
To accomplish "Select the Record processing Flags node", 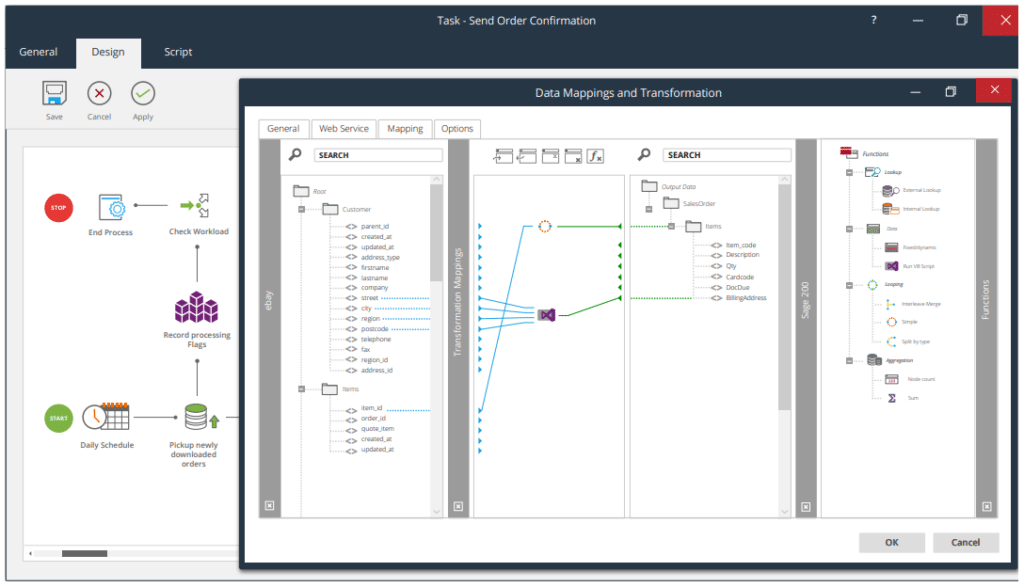I will coord(196,307).
